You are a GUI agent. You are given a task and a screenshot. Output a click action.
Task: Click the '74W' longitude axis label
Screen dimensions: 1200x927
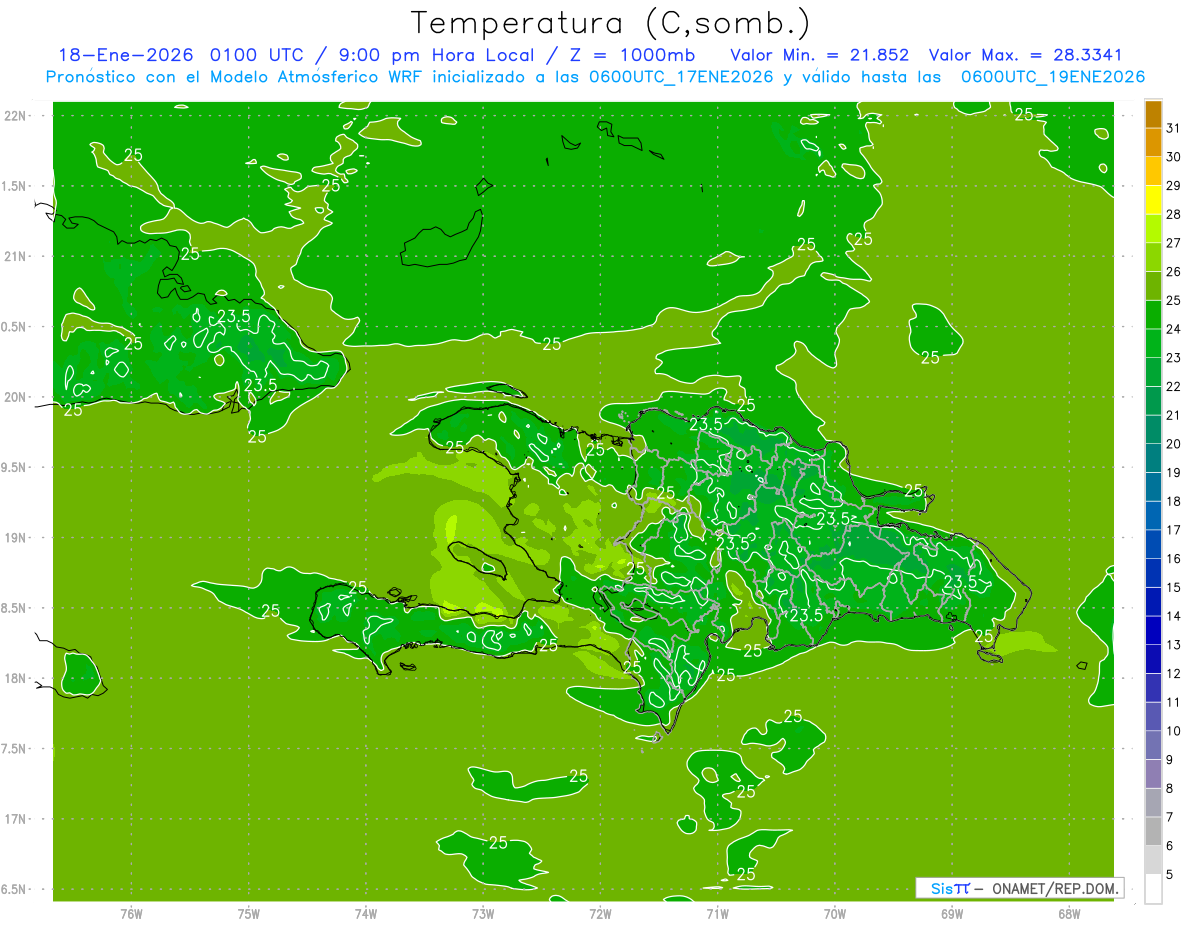coord(365,914)
